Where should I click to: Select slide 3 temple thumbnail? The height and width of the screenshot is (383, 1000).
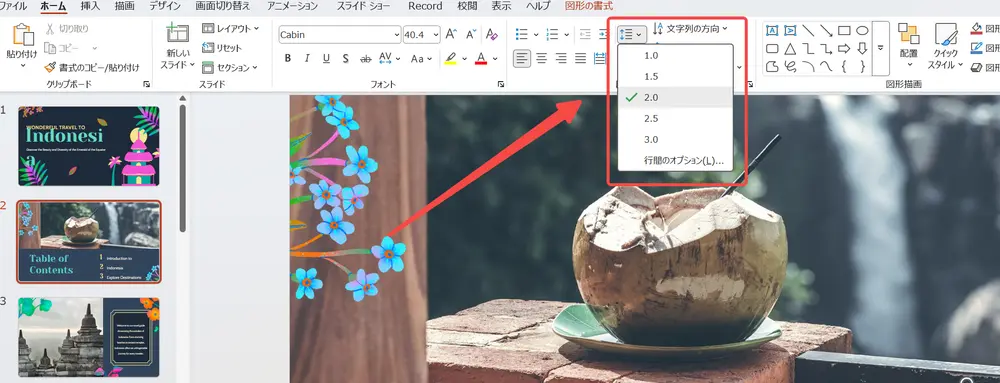[x=89, y=336]
